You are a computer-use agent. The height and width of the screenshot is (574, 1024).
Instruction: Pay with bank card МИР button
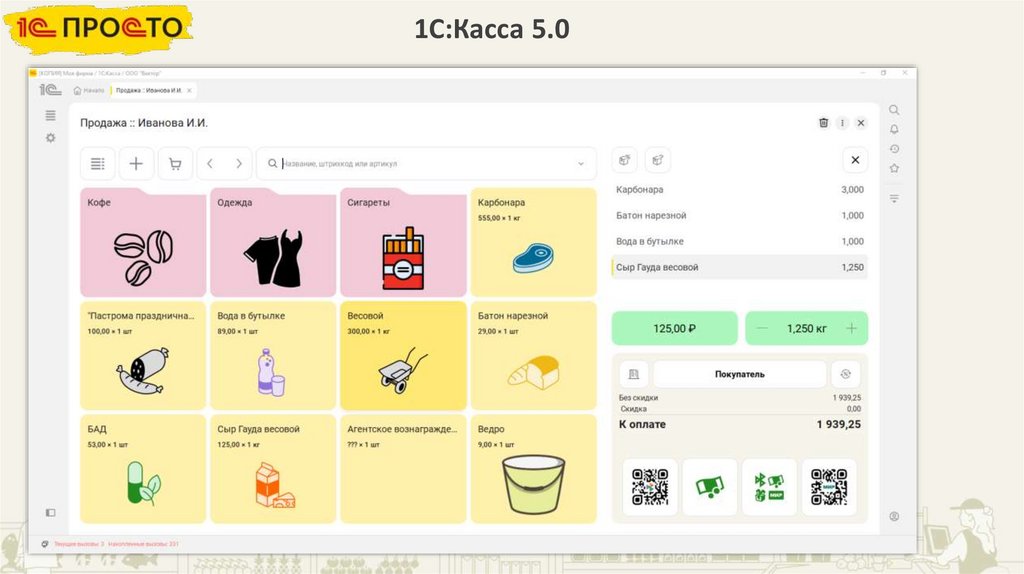pos(769,487)
